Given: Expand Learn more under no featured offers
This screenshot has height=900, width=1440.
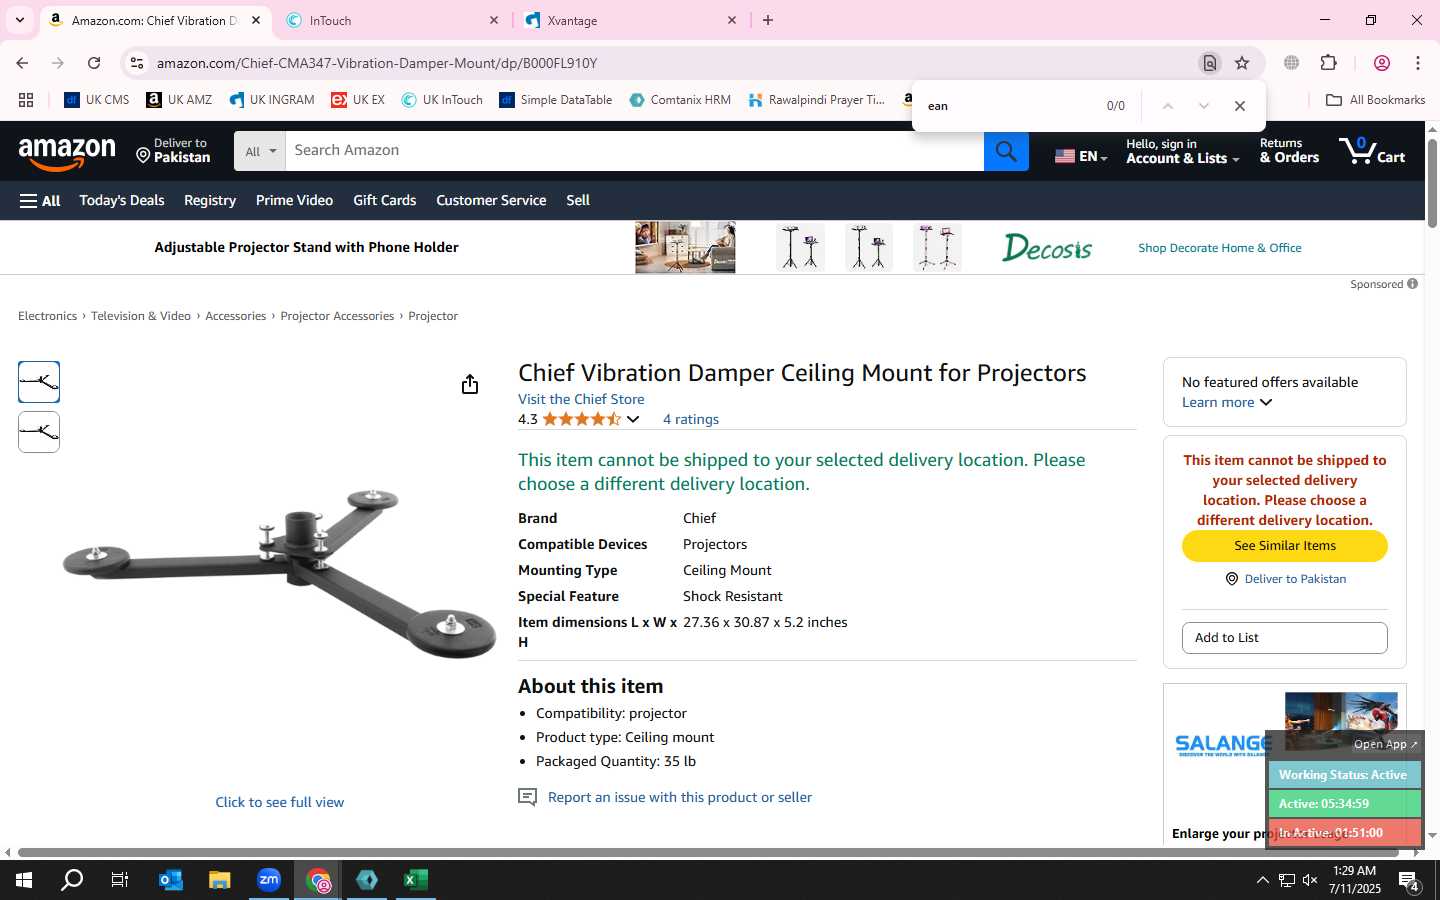Looking at the screenshot, I should [1227, 402].
